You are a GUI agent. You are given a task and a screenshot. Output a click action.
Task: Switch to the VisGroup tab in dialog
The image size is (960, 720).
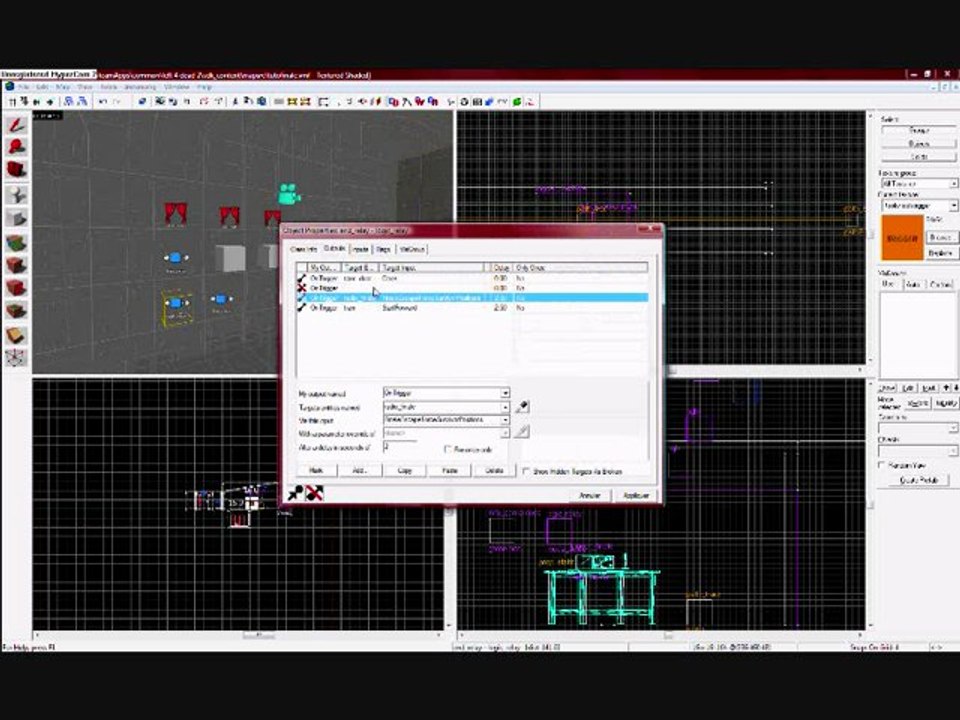412,249
